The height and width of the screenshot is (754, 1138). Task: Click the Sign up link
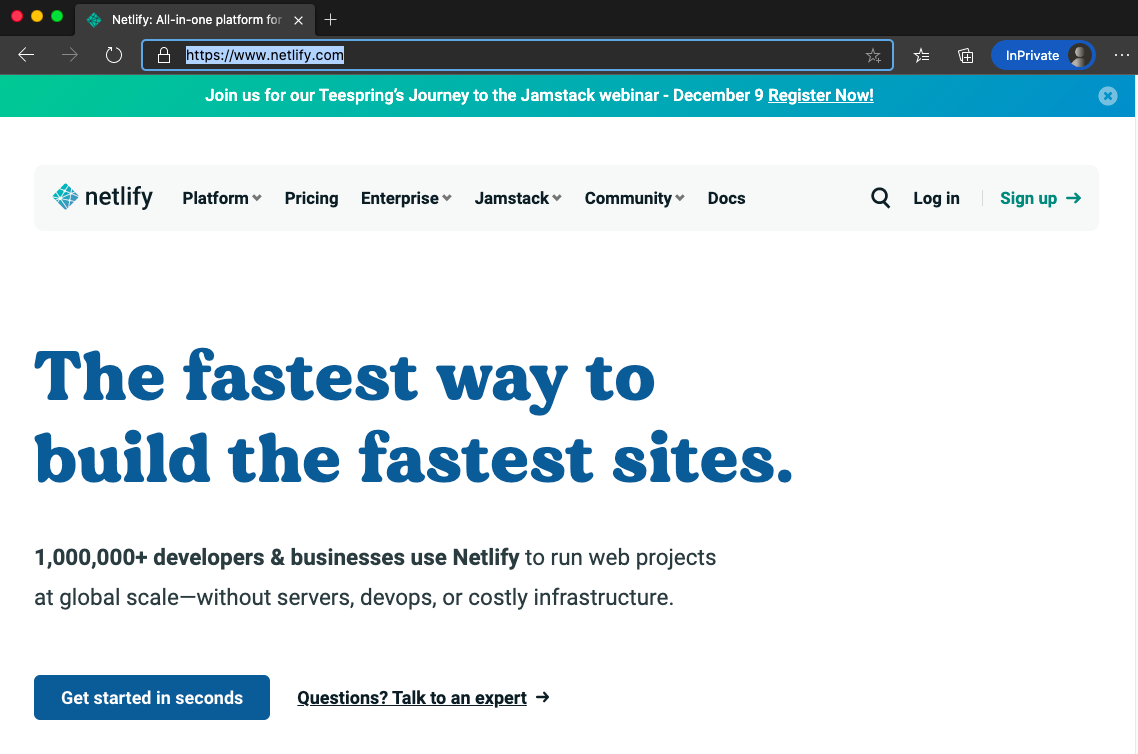pos(1041,198)
